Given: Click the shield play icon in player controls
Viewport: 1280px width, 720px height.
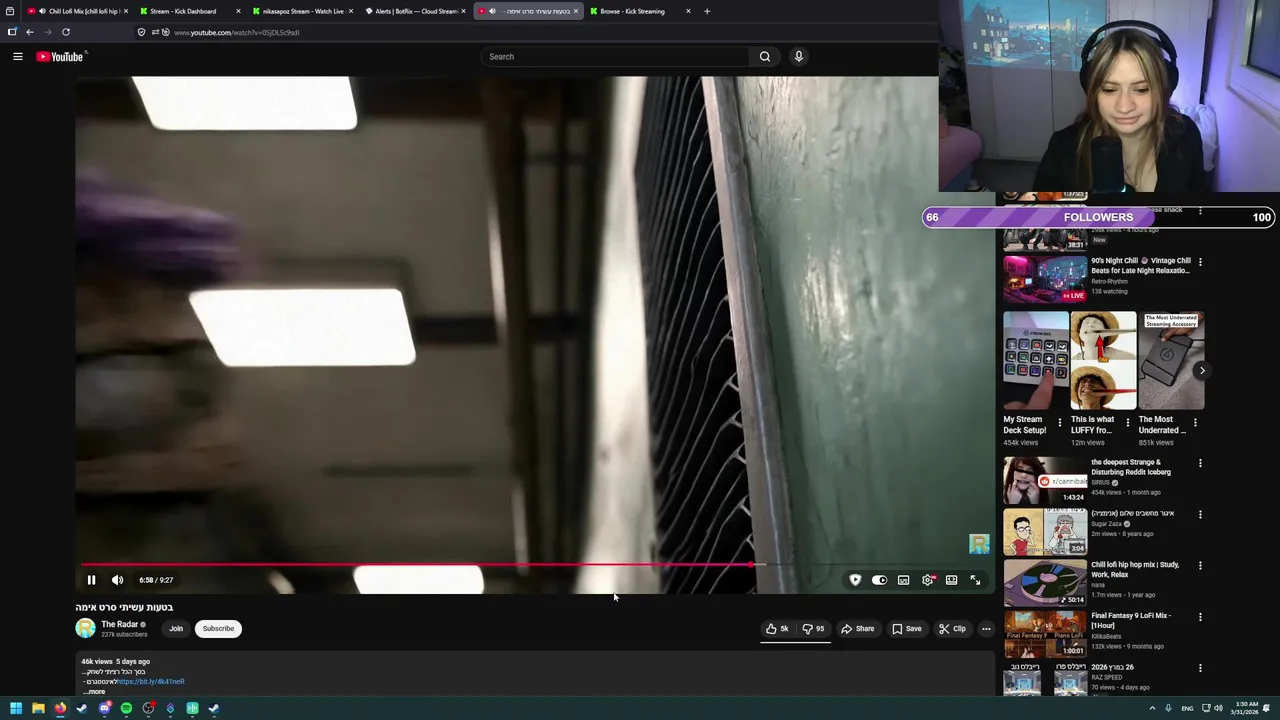Looking at the screenshot, I should pyautogui.click(x=855, y=580).
